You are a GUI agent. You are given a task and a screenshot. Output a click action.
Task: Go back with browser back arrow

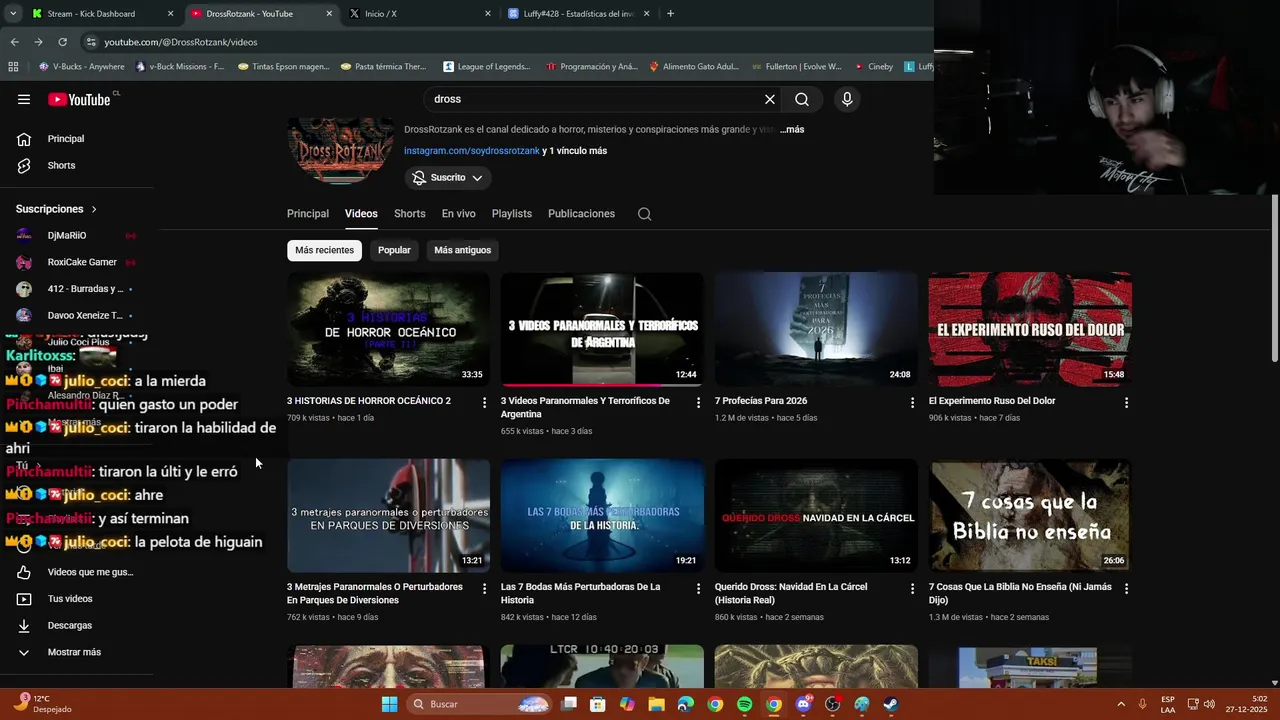tap(14, 42)
